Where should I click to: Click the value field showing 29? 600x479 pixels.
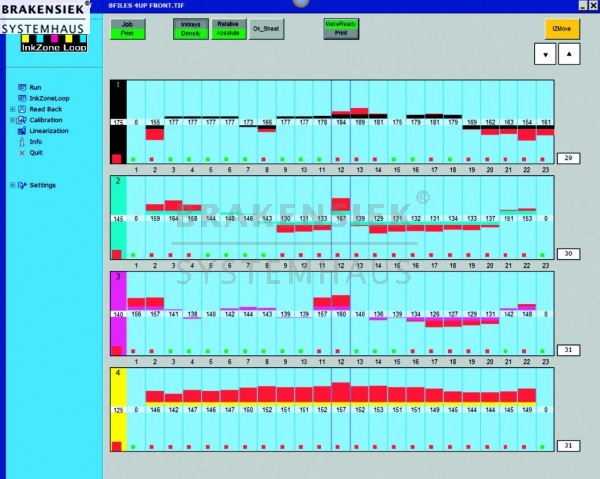coord(568,158)
